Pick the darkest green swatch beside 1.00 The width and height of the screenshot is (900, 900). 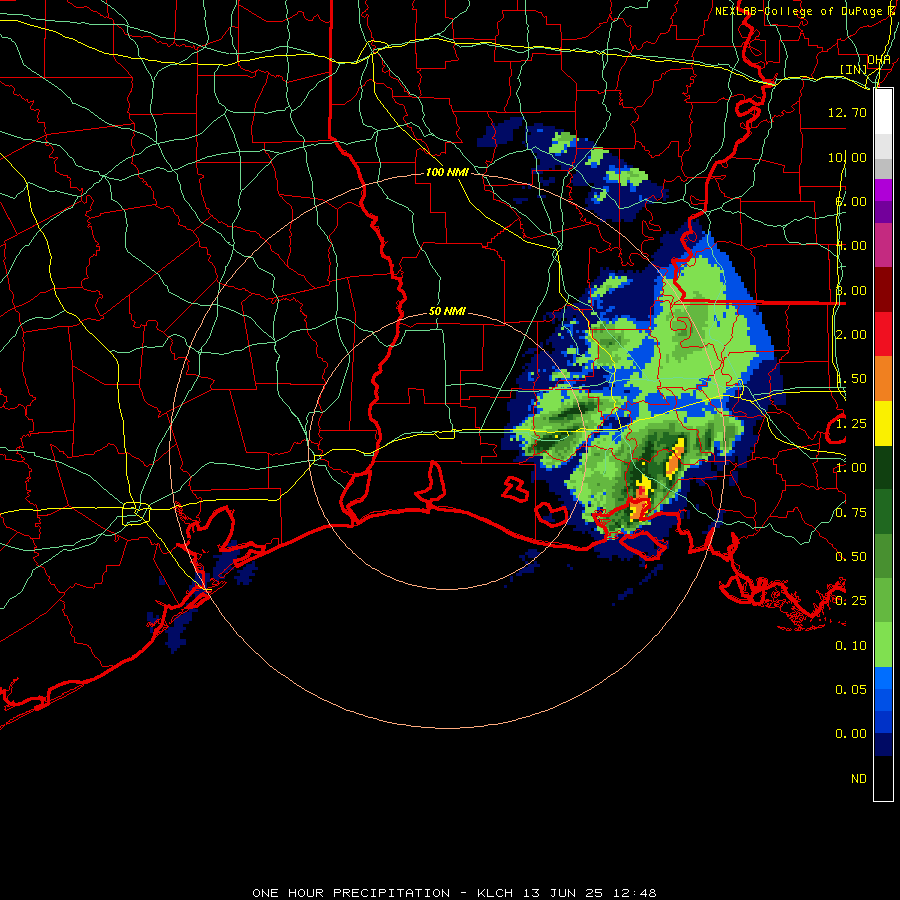coord(883,468)
